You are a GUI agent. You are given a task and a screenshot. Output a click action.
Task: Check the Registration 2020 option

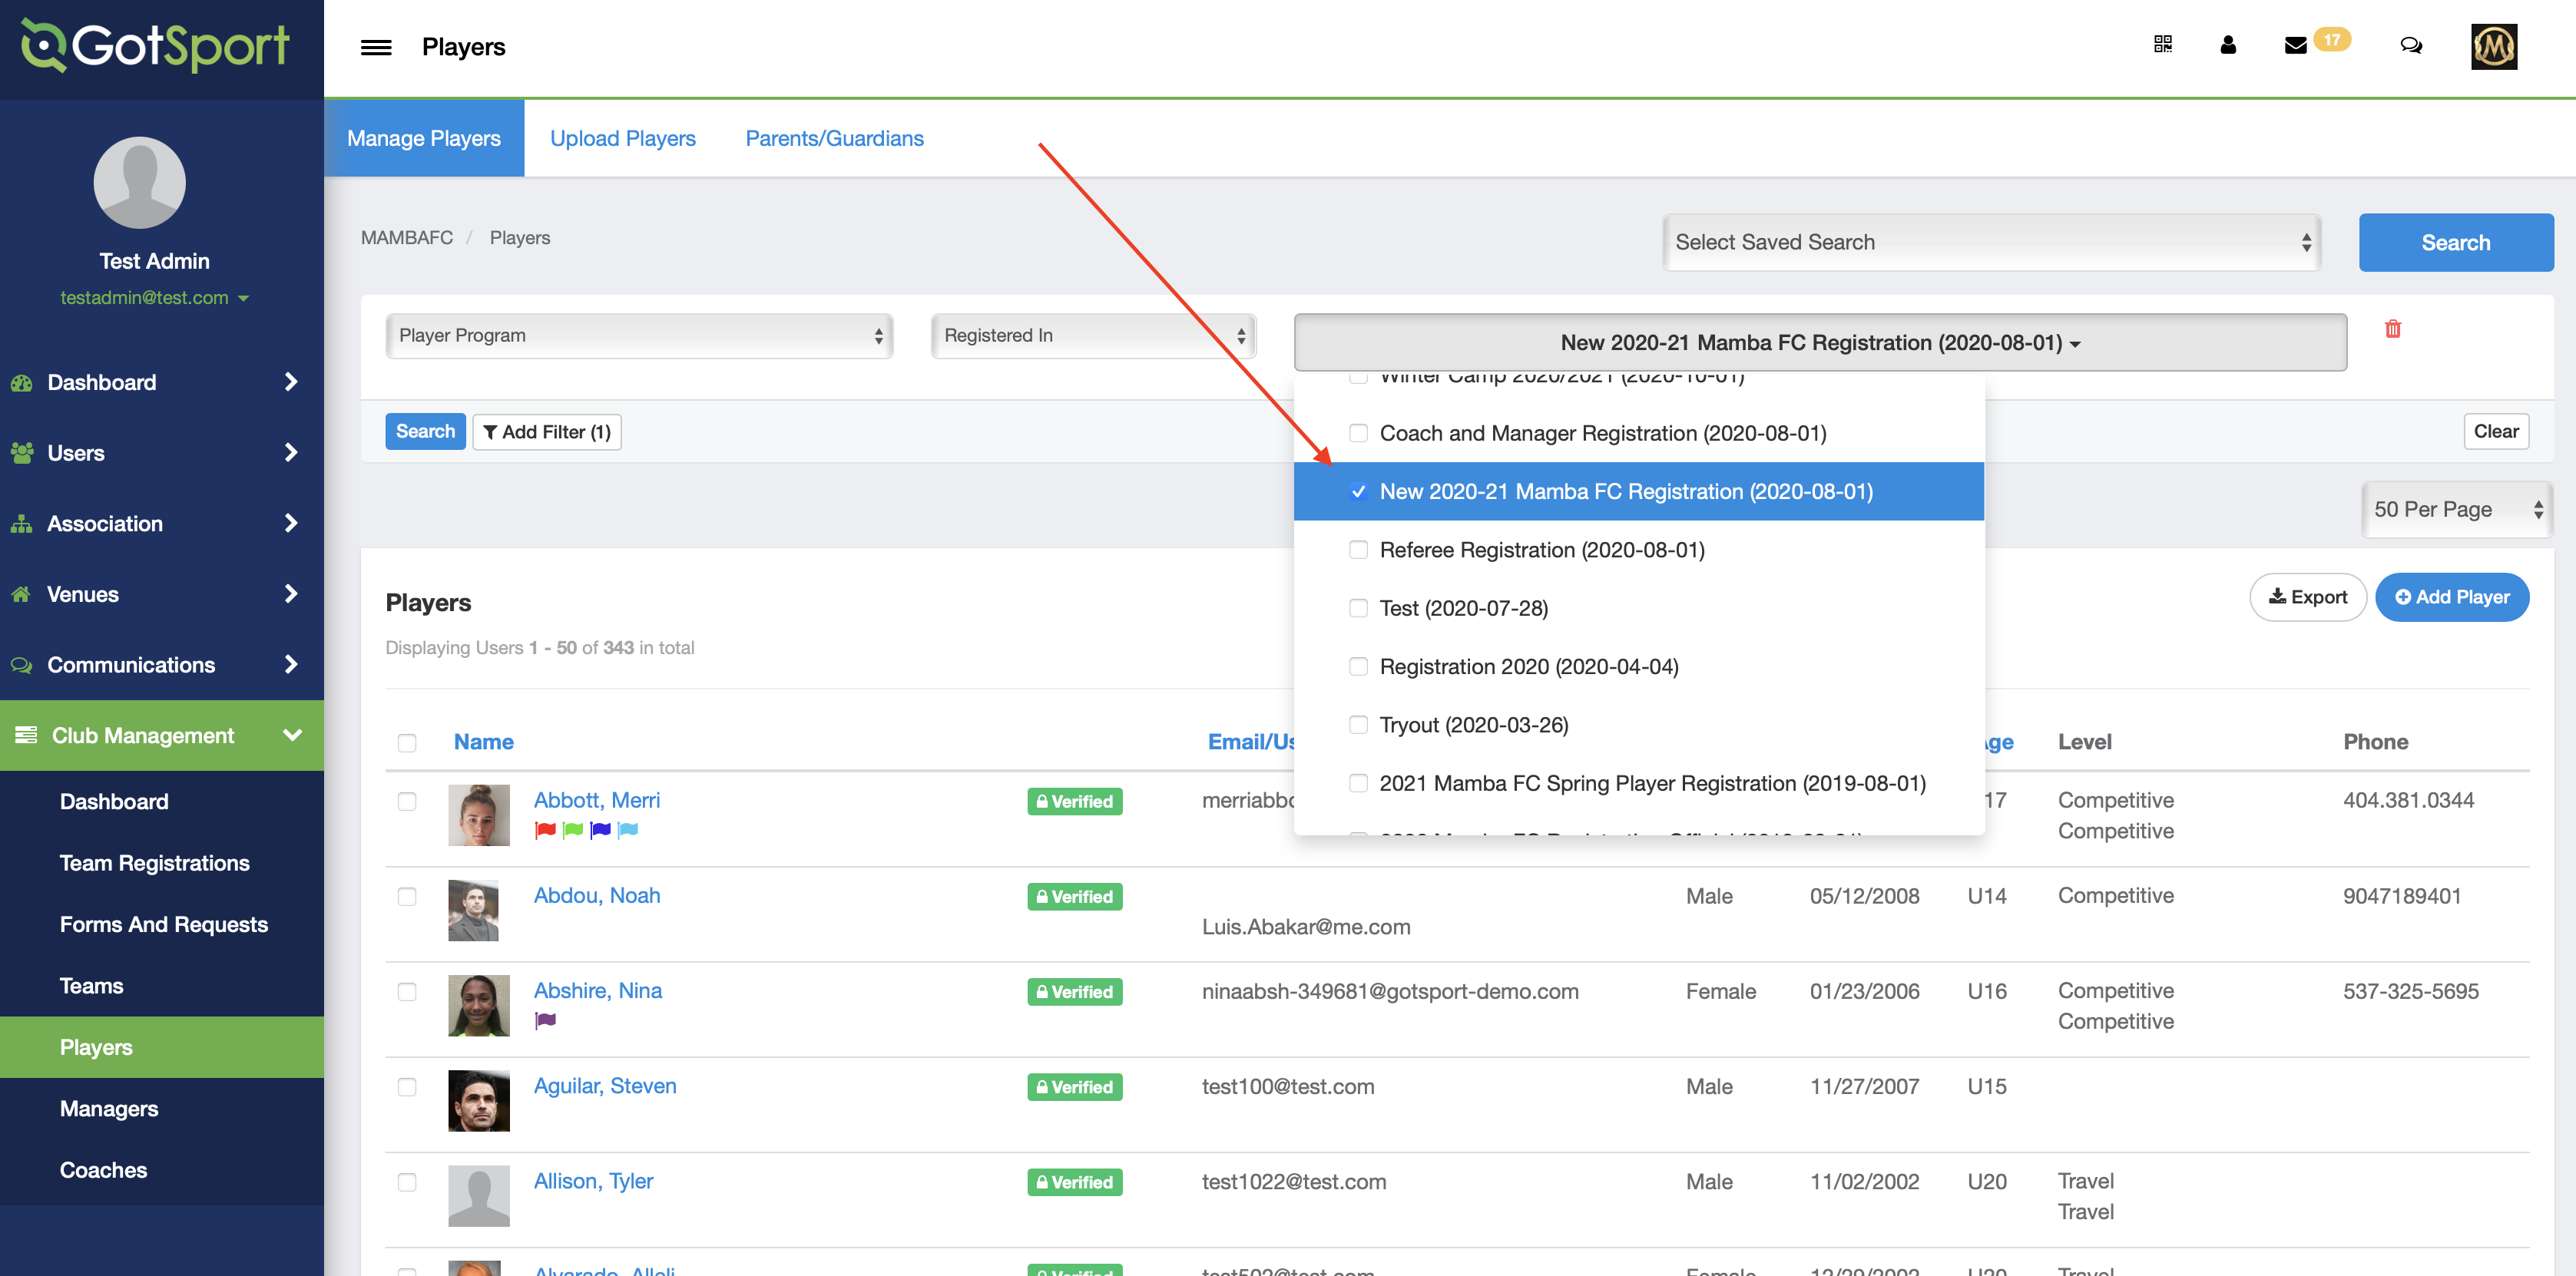pyautogui.click(x=1358, y=666)
